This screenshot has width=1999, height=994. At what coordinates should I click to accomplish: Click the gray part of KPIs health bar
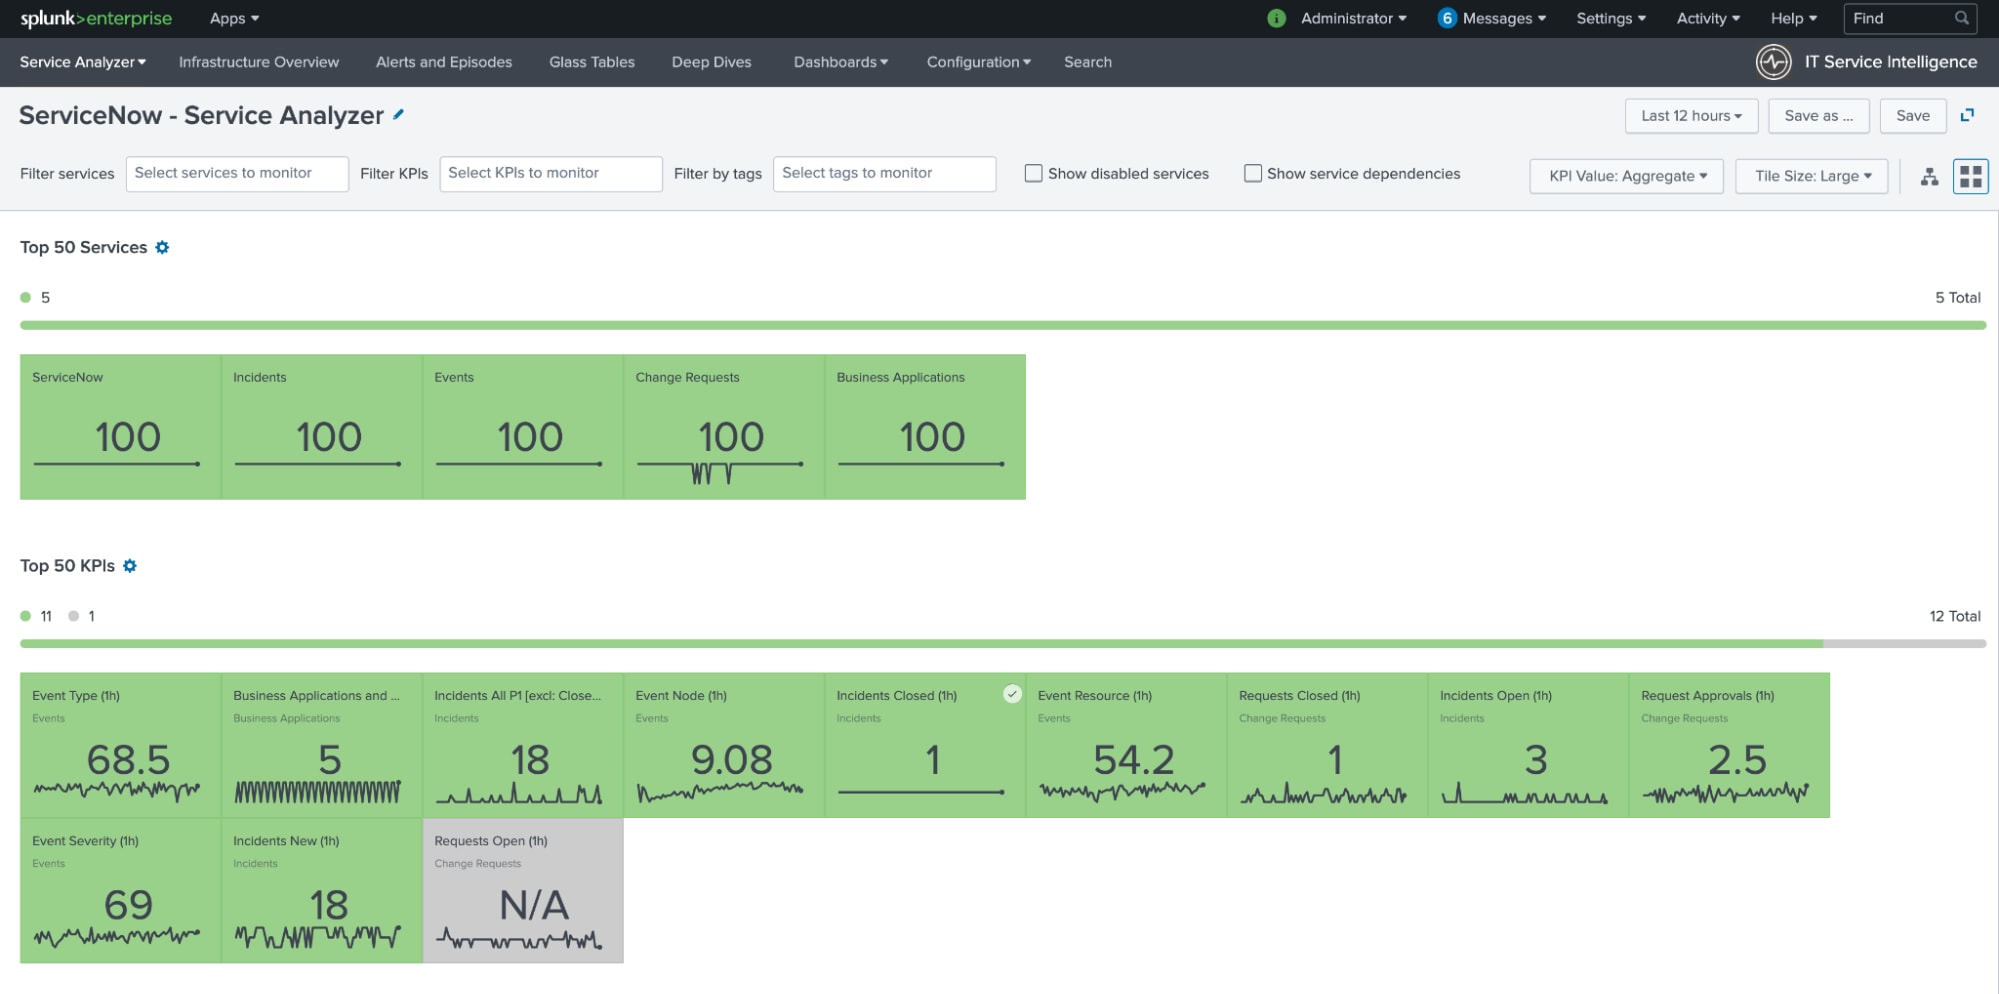[x=1905, y=644]
